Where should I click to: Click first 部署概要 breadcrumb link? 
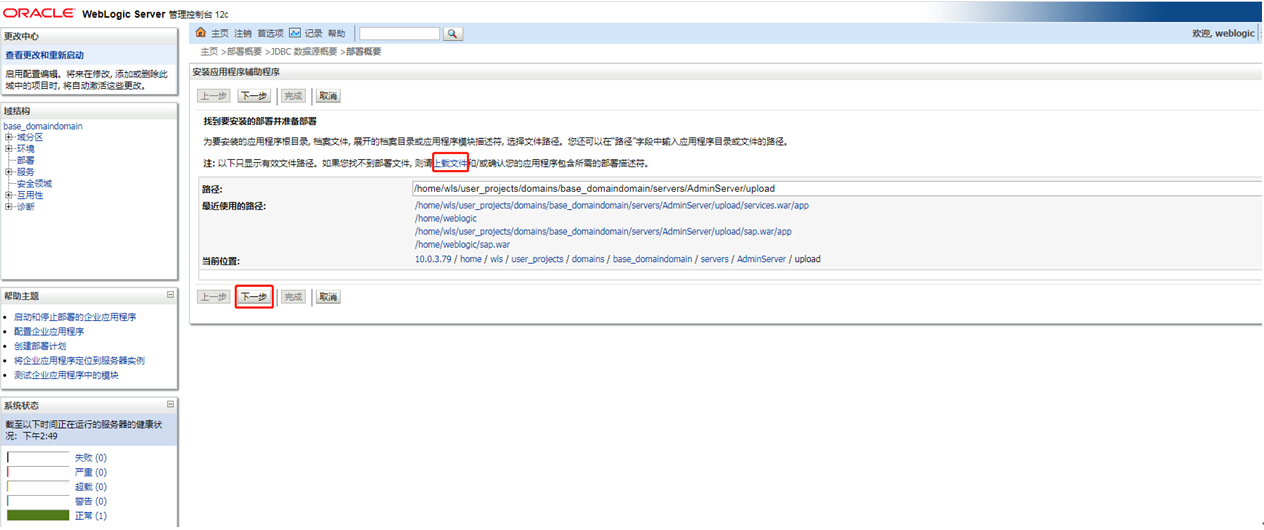[x=245, y=51]
